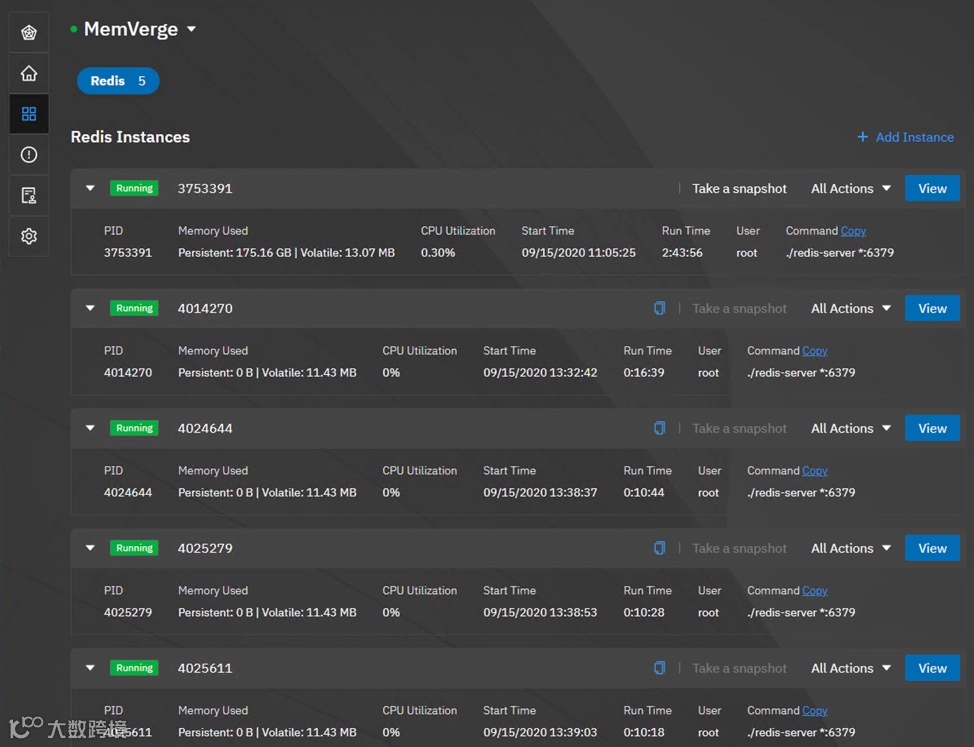Click the run time value 0:10:28

point(644,612)
